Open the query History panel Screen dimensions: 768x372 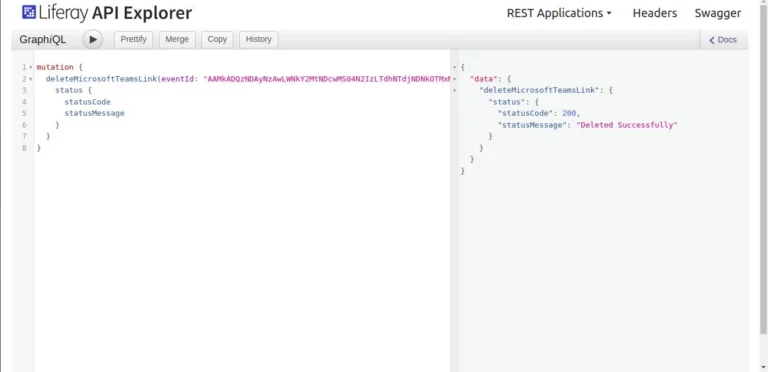click(x=259, y=39)
